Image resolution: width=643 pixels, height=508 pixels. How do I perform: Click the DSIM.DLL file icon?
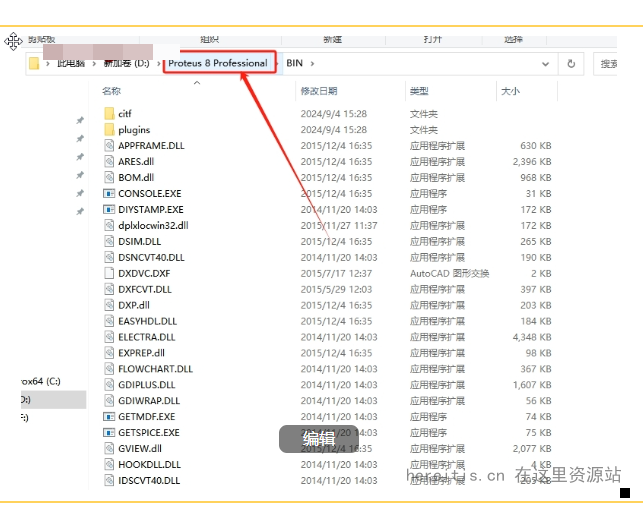click(109, 241)
